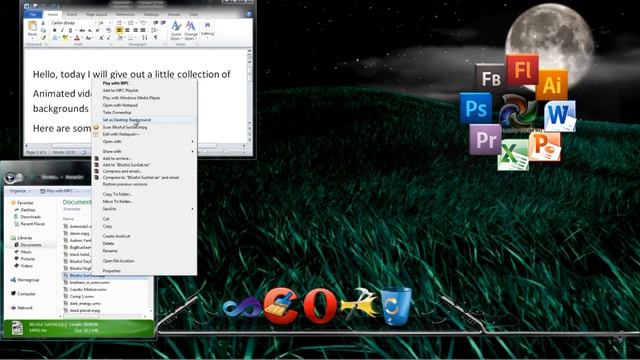Open the Organize dropdown in Explorer
Image resolution: width=640 pixels, height=360 pixels.
pyautogui.click(x=20, y=191)
